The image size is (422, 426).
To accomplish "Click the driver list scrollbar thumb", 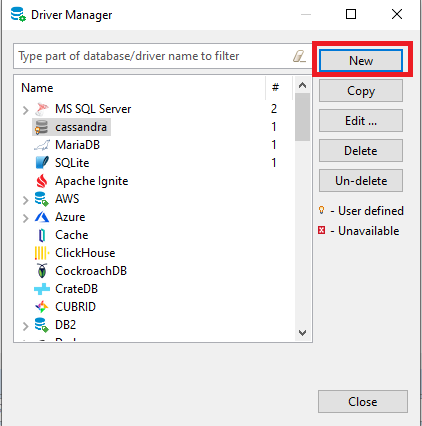I will 303,117.
